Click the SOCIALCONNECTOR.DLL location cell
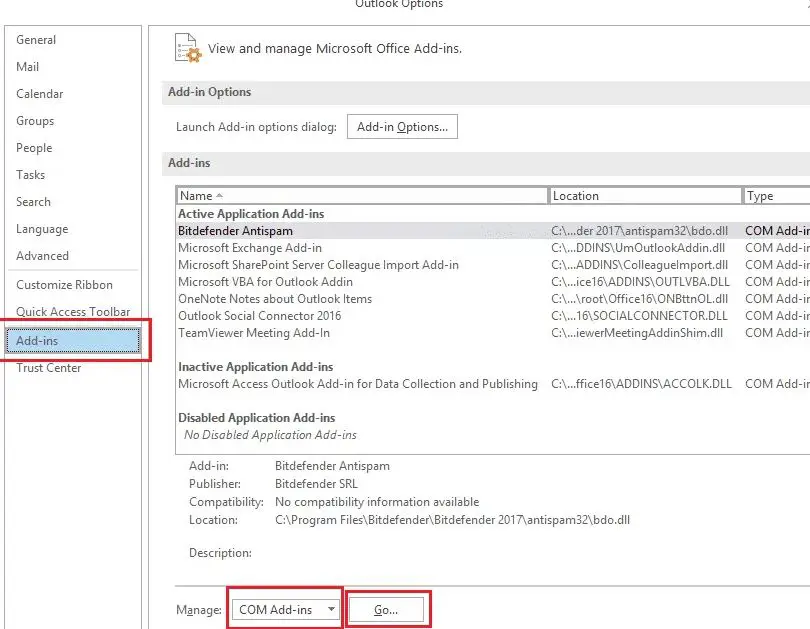 [640, 316]
